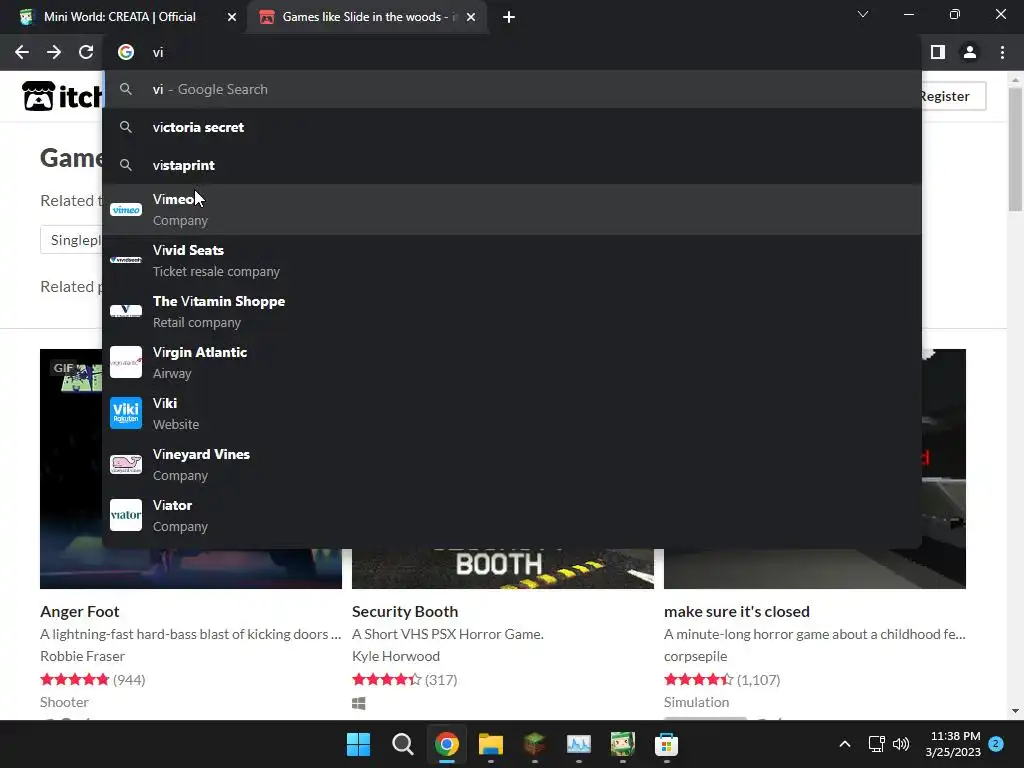Open the Mini World taskbar icon
Image resolution: width=1024 pixels, height=768 pixels.
tap(622, 744)
